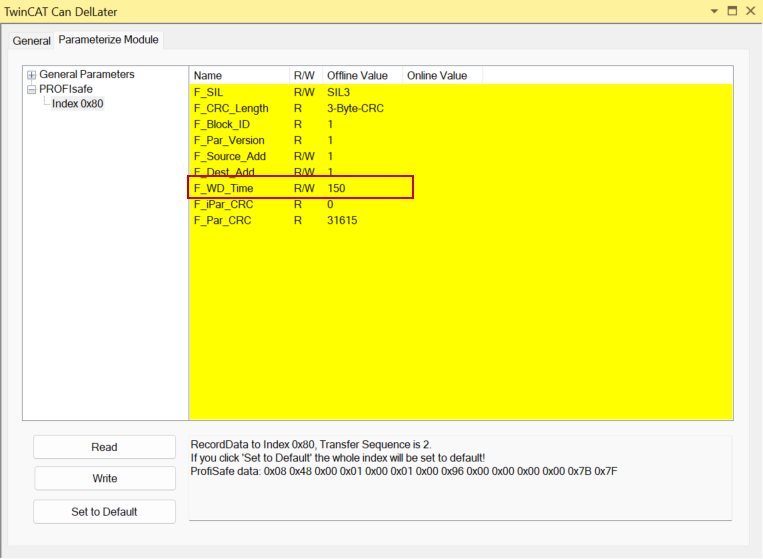Click the R cell of F_Par_CRC
This screenshot has width=763, height=559.
[x=298, y=220]
